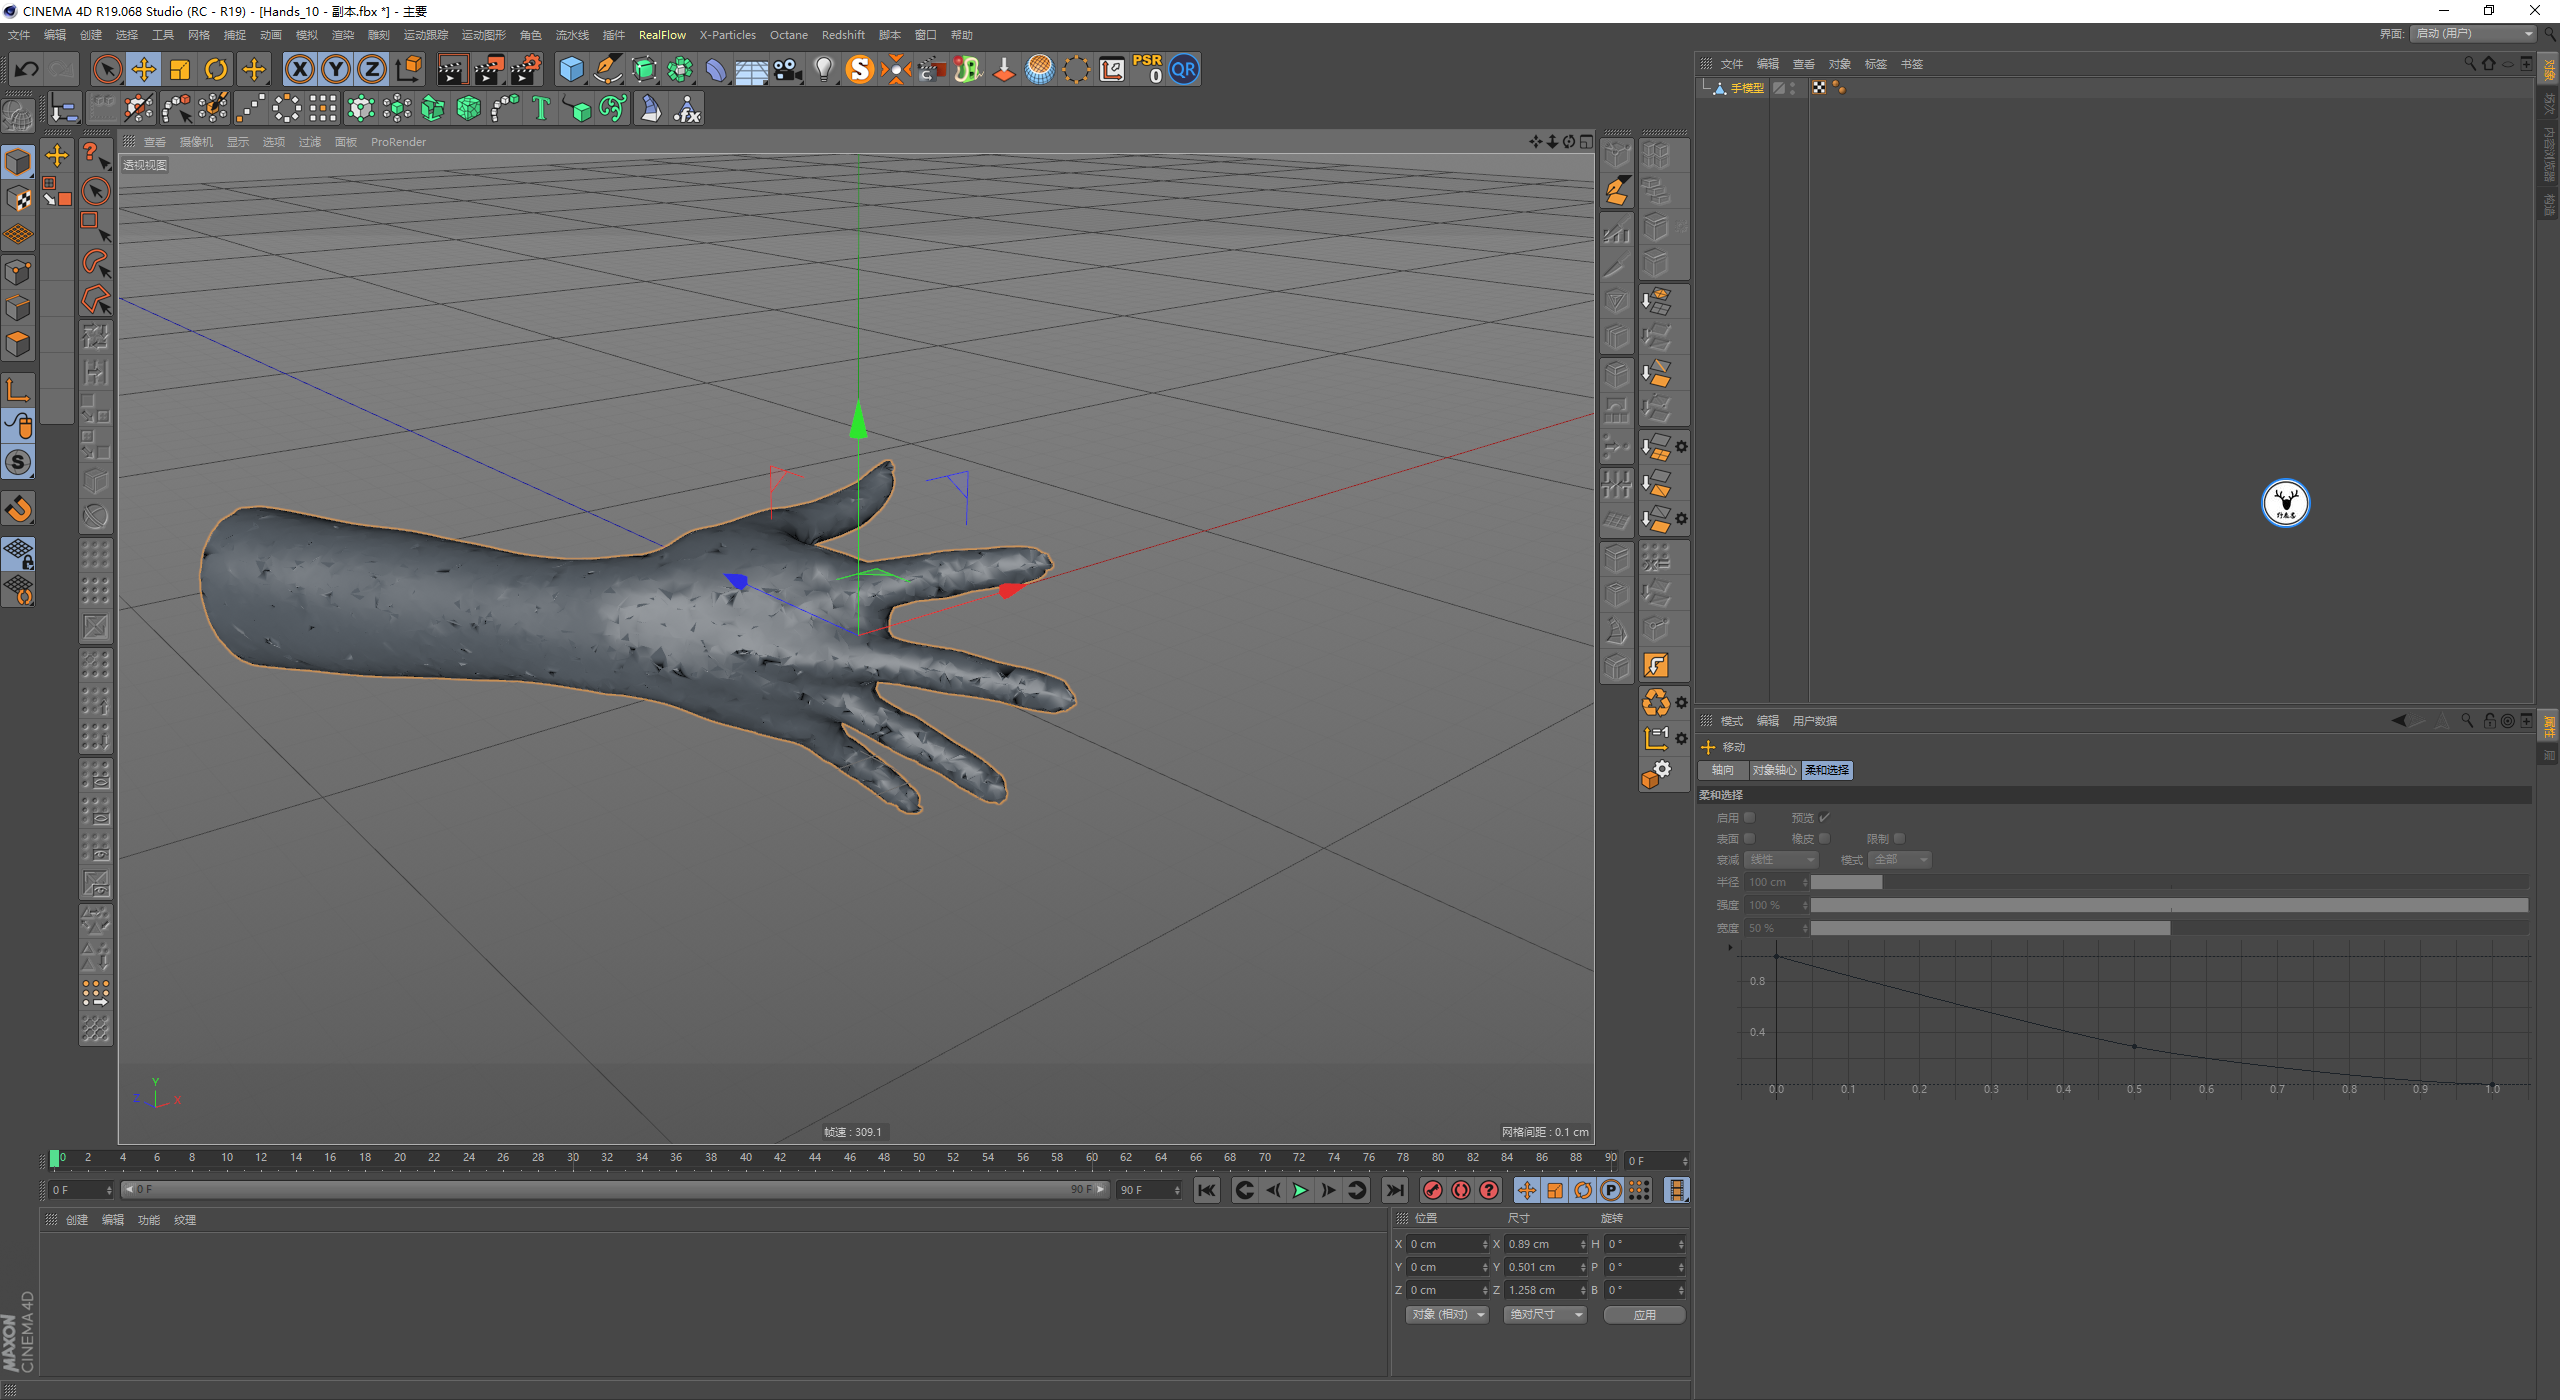Viewport: 2560px width, 1400px height.
Task: Toggle X axis lock icon
Action: (x=299, y=69)
